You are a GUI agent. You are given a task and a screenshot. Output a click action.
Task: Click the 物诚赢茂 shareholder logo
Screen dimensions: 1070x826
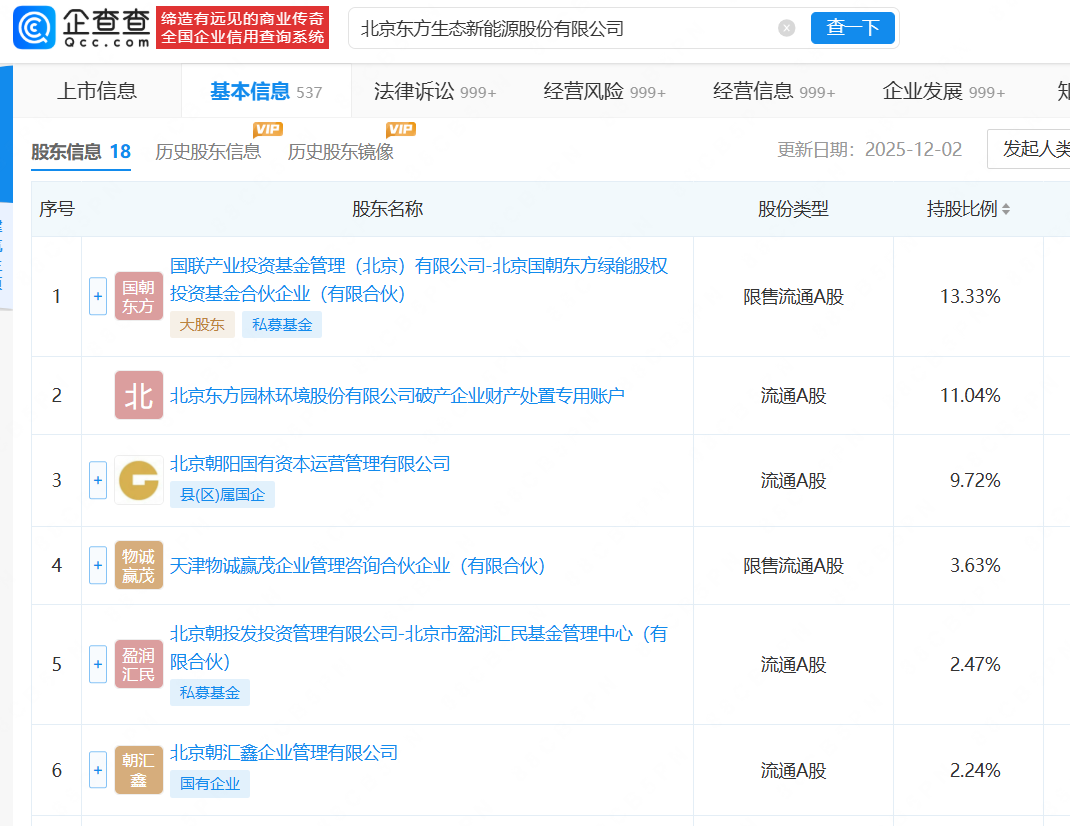coord(138,565)
